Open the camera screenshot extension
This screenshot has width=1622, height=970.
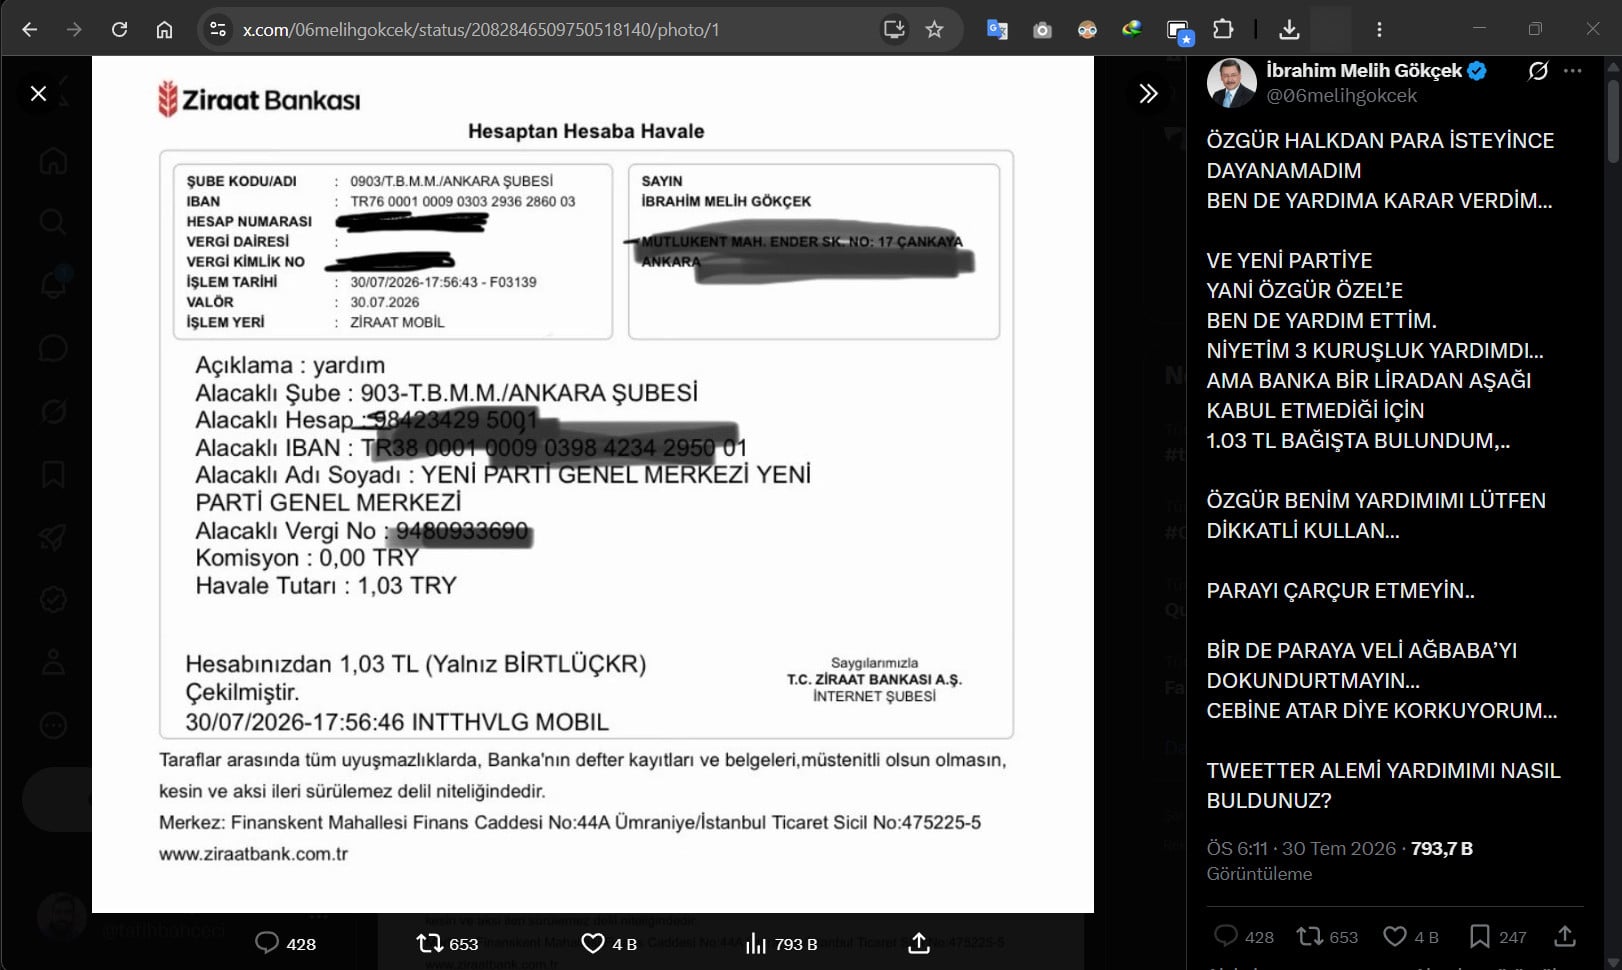[x=1042, y=30]
